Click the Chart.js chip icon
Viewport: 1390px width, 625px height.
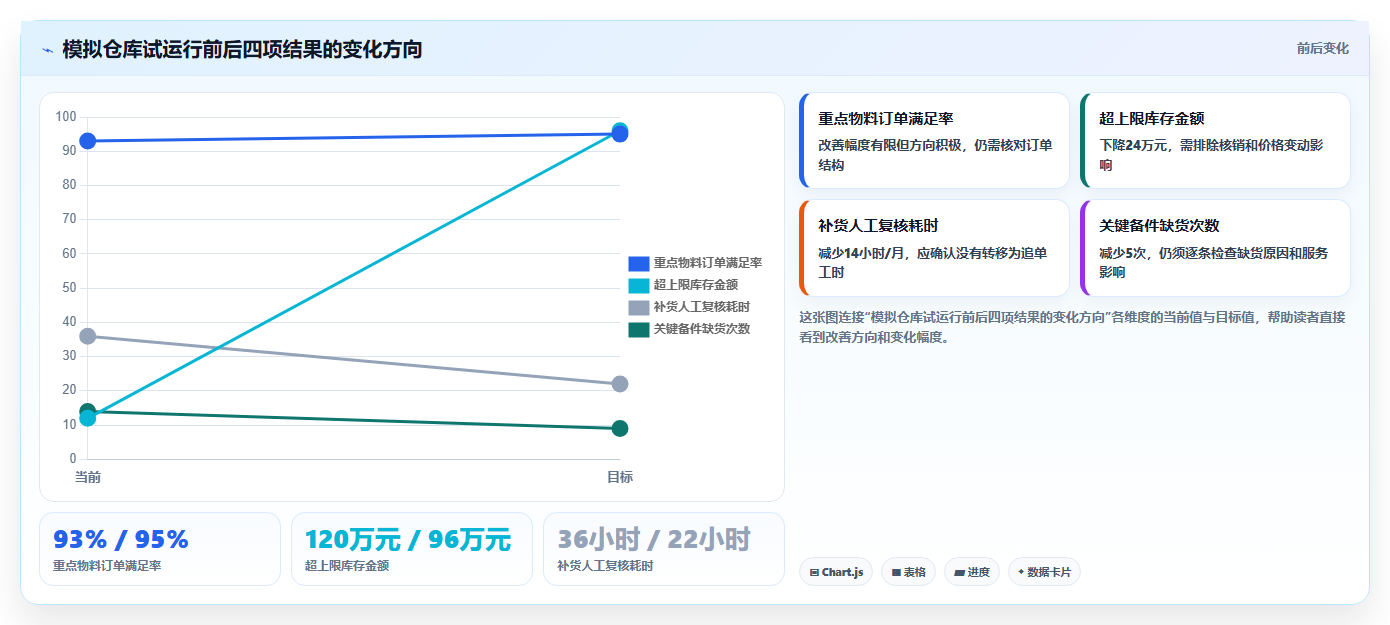[x=814, y=573]
